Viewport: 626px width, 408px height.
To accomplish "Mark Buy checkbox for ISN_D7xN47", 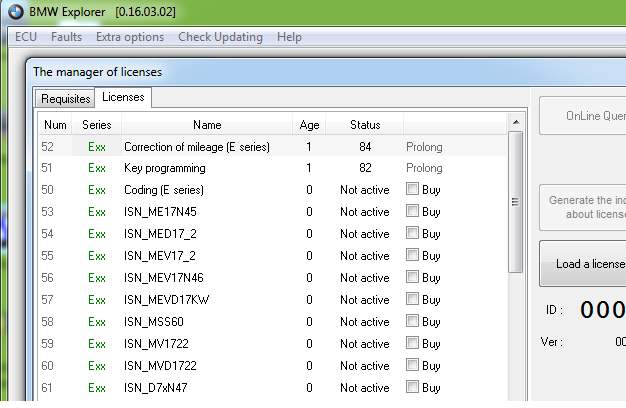I will tap(412, 386).
